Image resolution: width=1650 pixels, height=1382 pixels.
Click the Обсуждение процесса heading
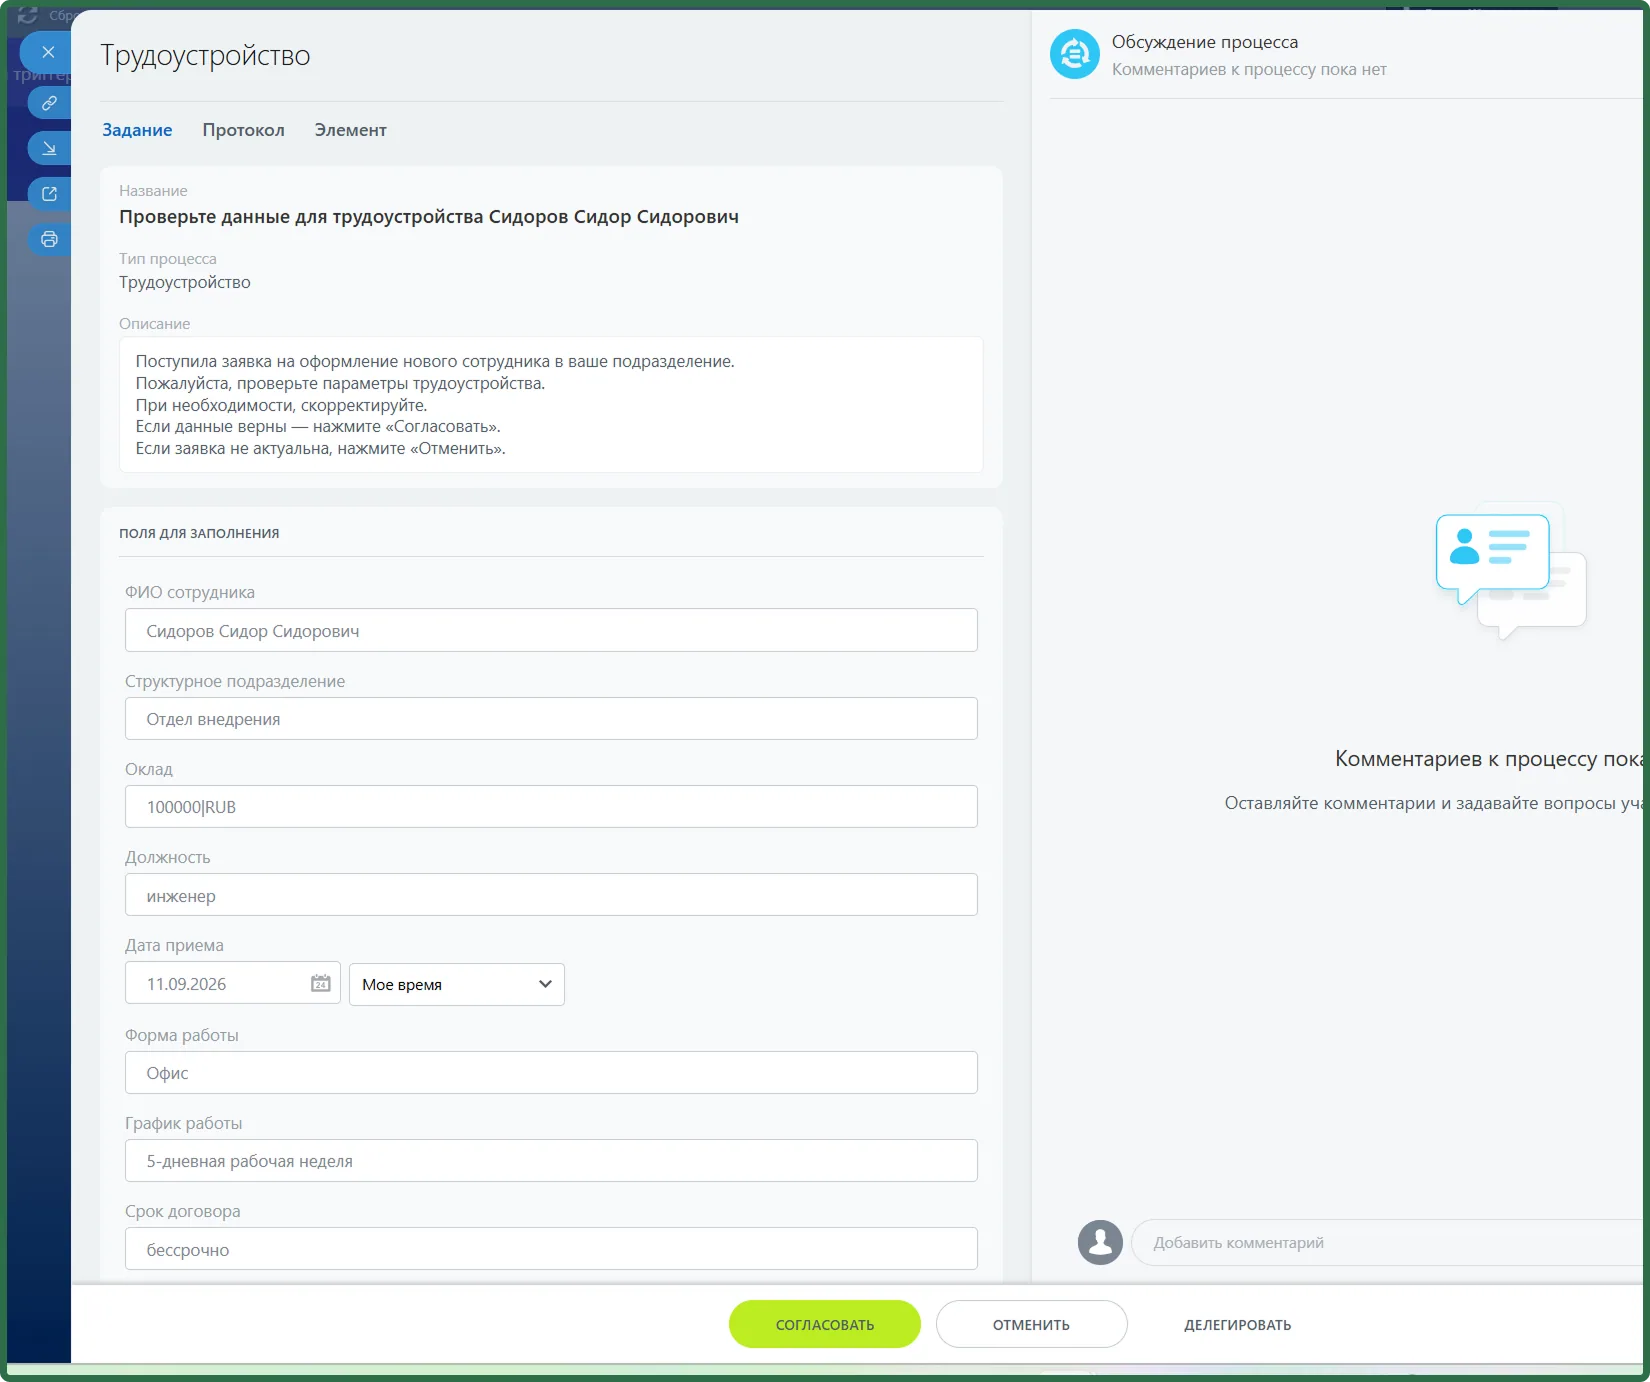coord(1205,42)
